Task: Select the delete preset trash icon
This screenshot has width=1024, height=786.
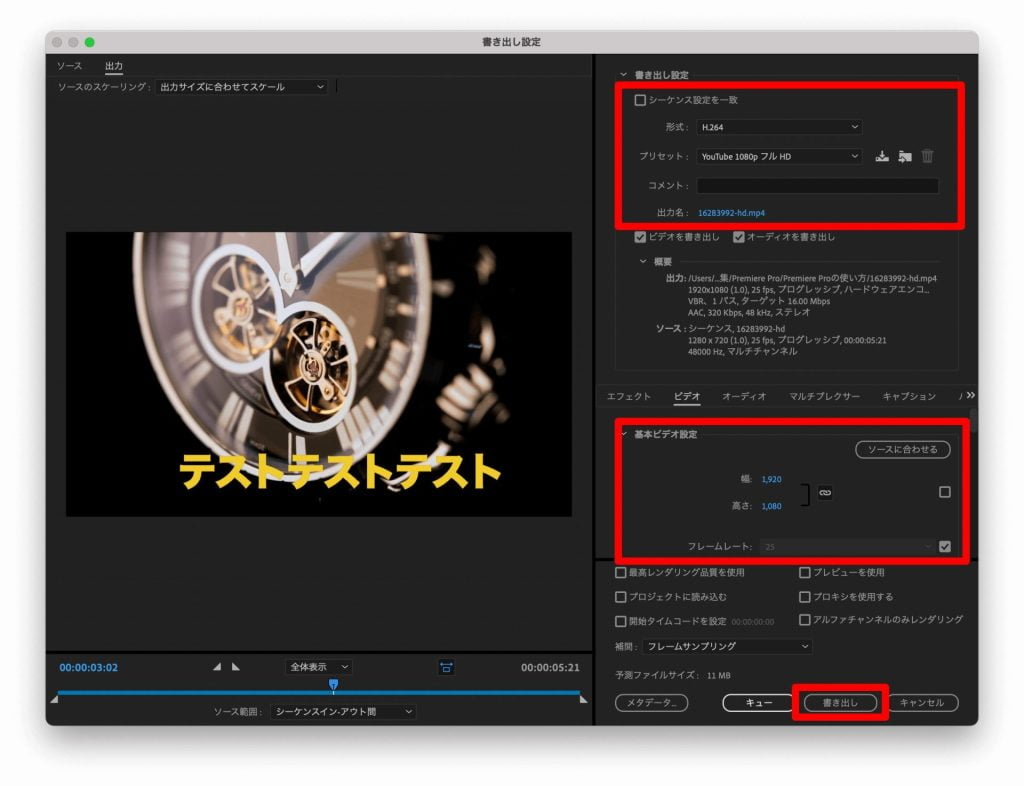Action: click(x=926, y=156)
